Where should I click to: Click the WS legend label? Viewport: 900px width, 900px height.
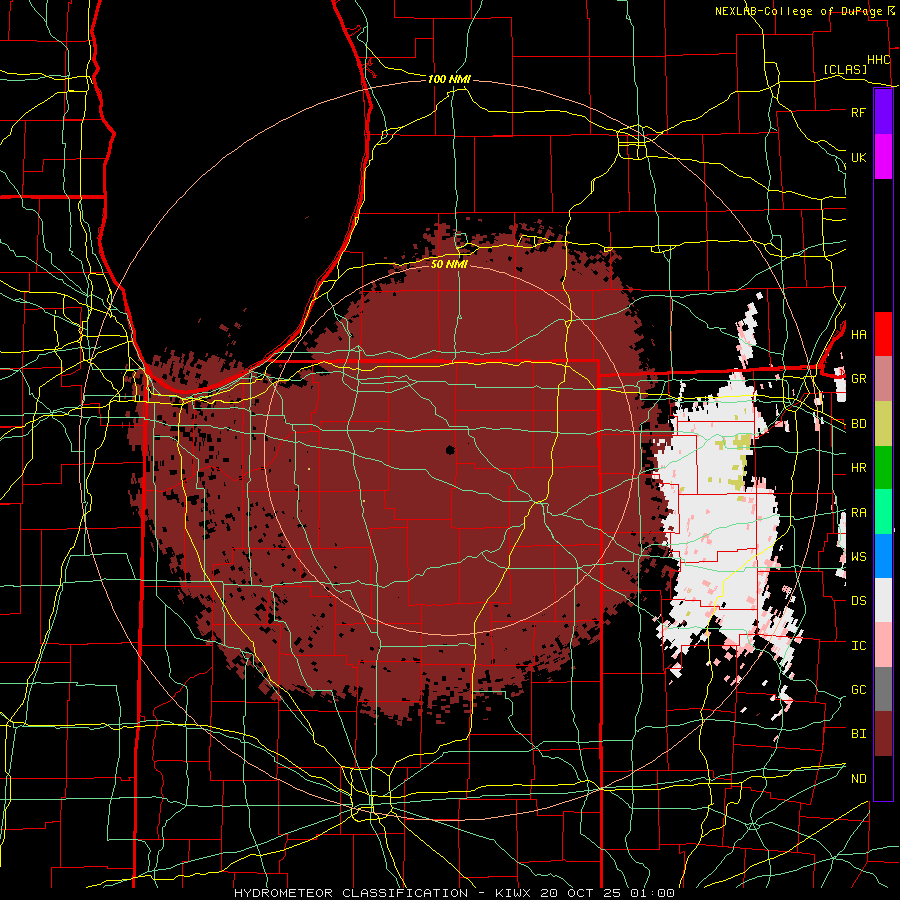[858, 557]
